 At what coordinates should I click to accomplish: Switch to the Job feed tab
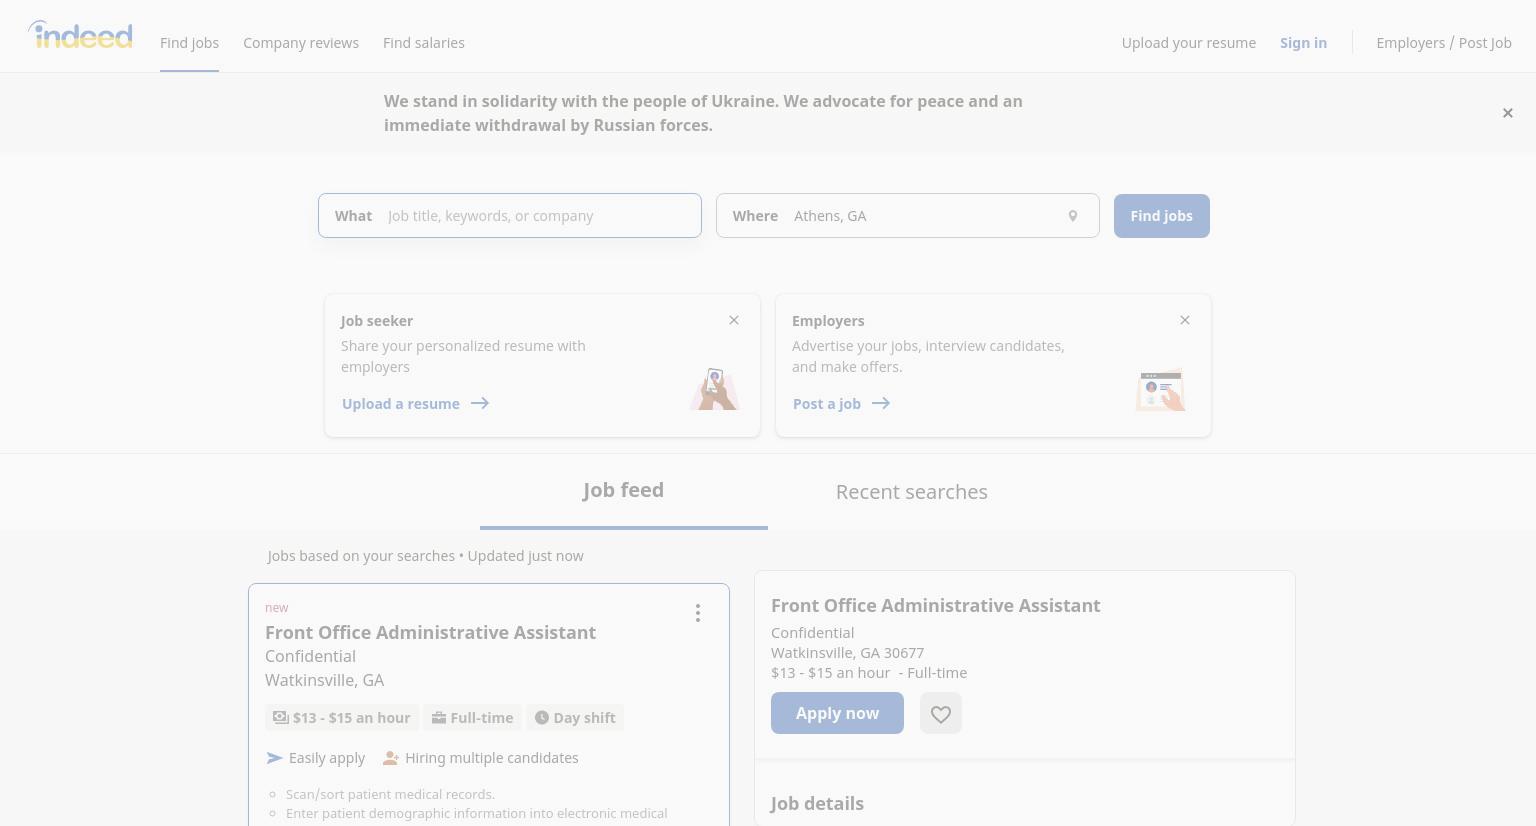point(624,491)
